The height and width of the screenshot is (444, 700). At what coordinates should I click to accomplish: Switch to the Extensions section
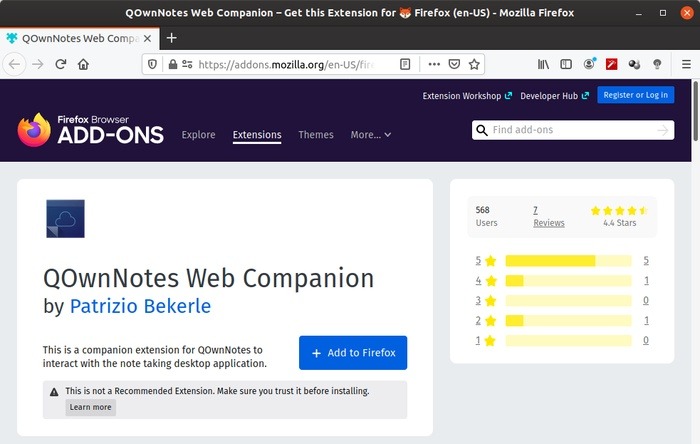click(x=257, y=135)
